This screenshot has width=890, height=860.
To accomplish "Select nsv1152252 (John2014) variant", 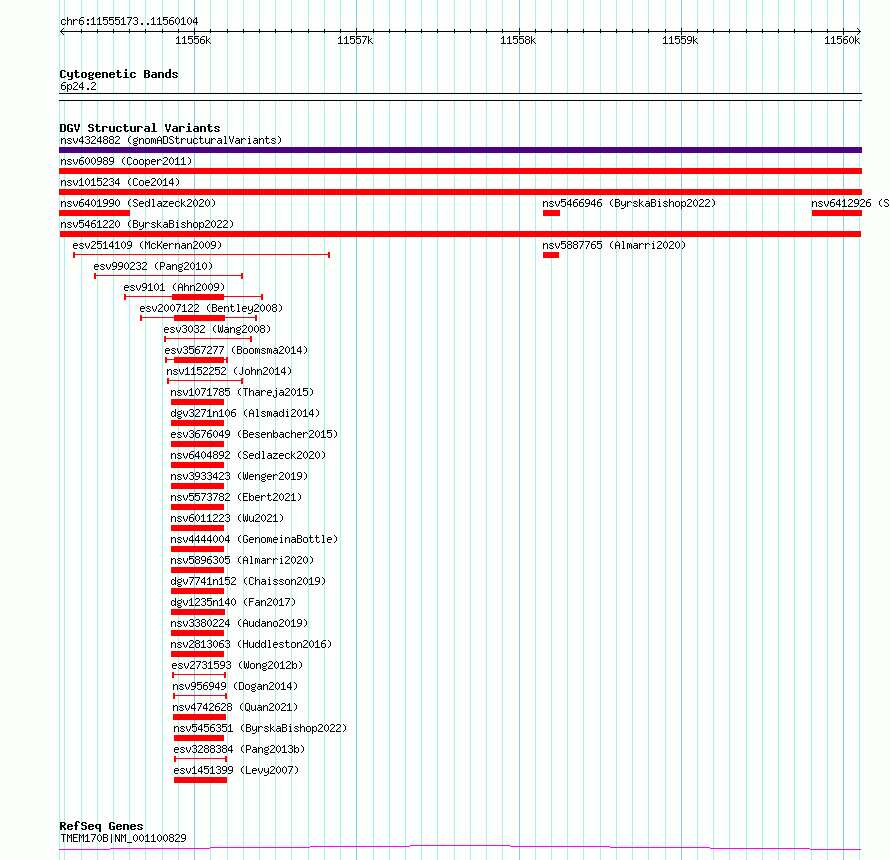I will (x=229, y=371).
